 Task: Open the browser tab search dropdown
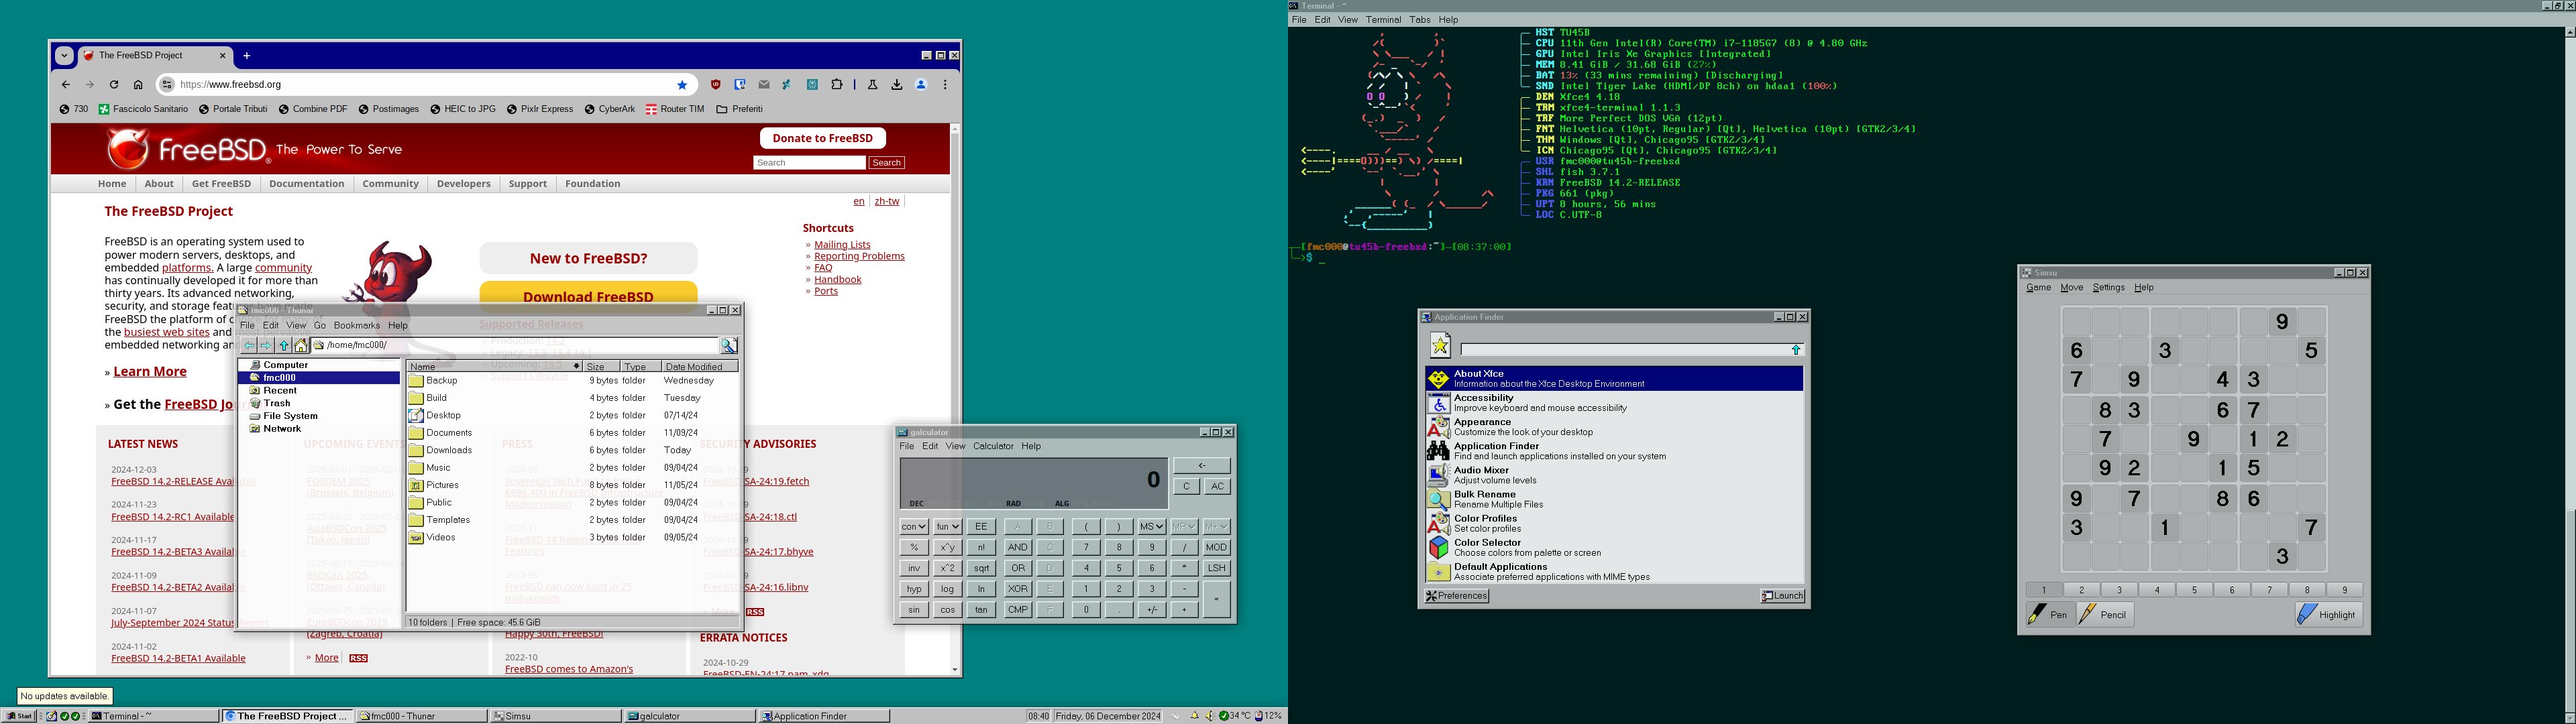[64, 56]
